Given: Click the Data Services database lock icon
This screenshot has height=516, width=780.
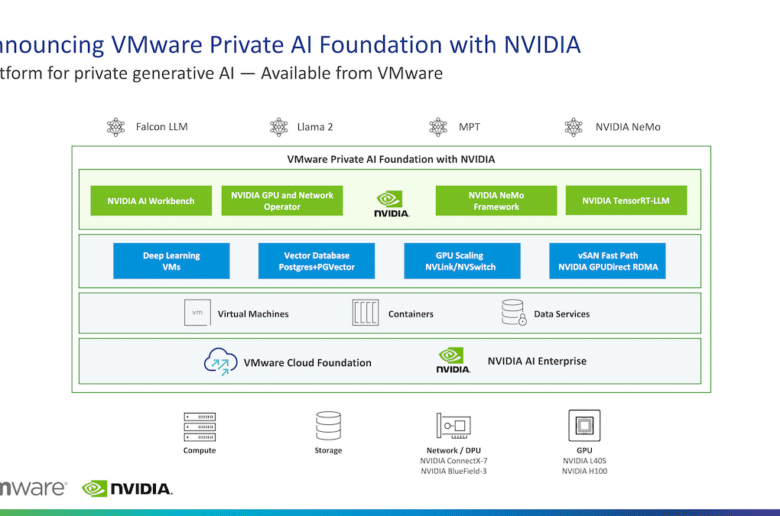Looking at the screenshot, I should (x=514, y=312).
